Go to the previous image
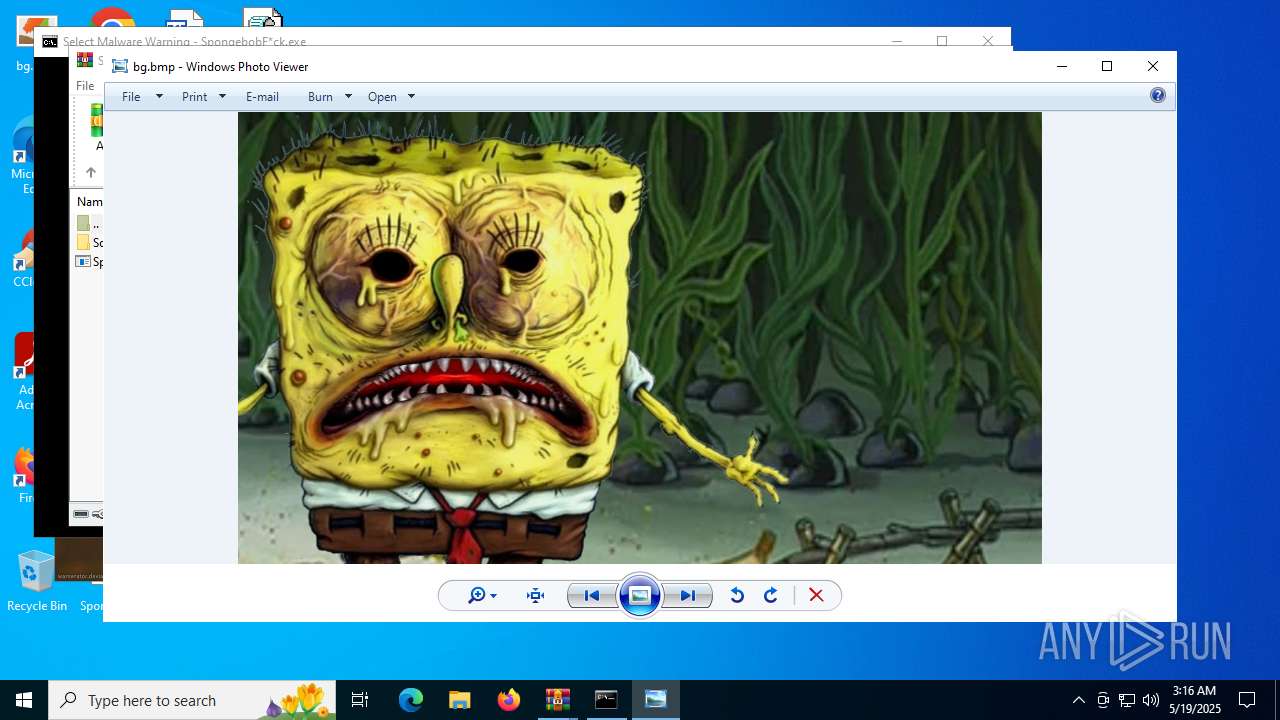This screenshot has height=720, width=1280. 592,596
